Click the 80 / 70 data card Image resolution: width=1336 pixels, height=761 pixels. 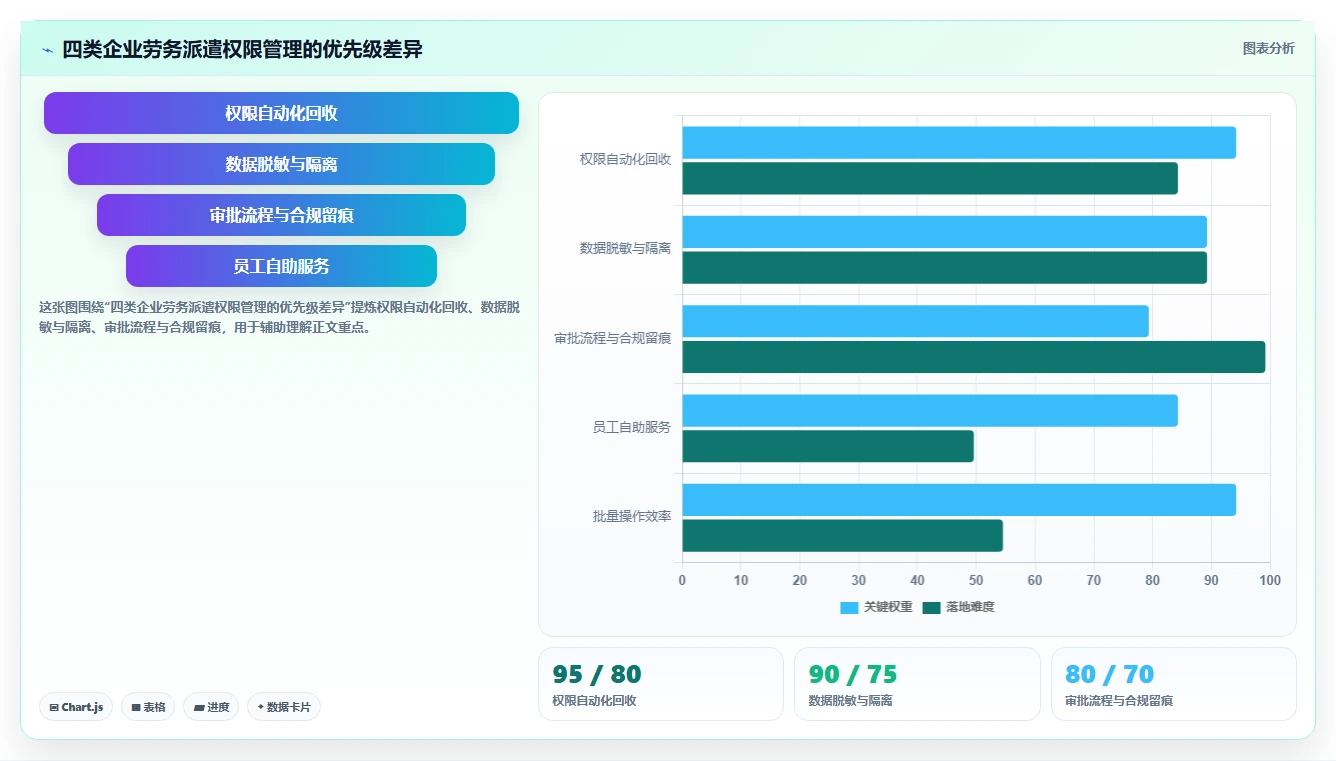coord(1174,684)
